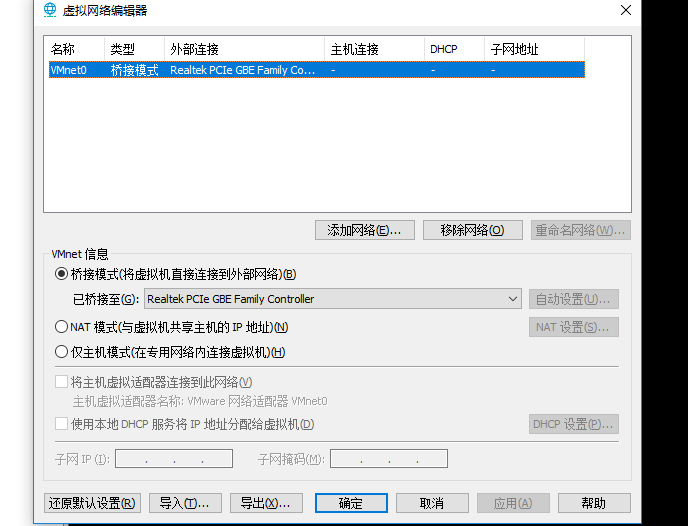
Task: Click Realtek PCIe GBE cell in table
Action: point(242,70)
